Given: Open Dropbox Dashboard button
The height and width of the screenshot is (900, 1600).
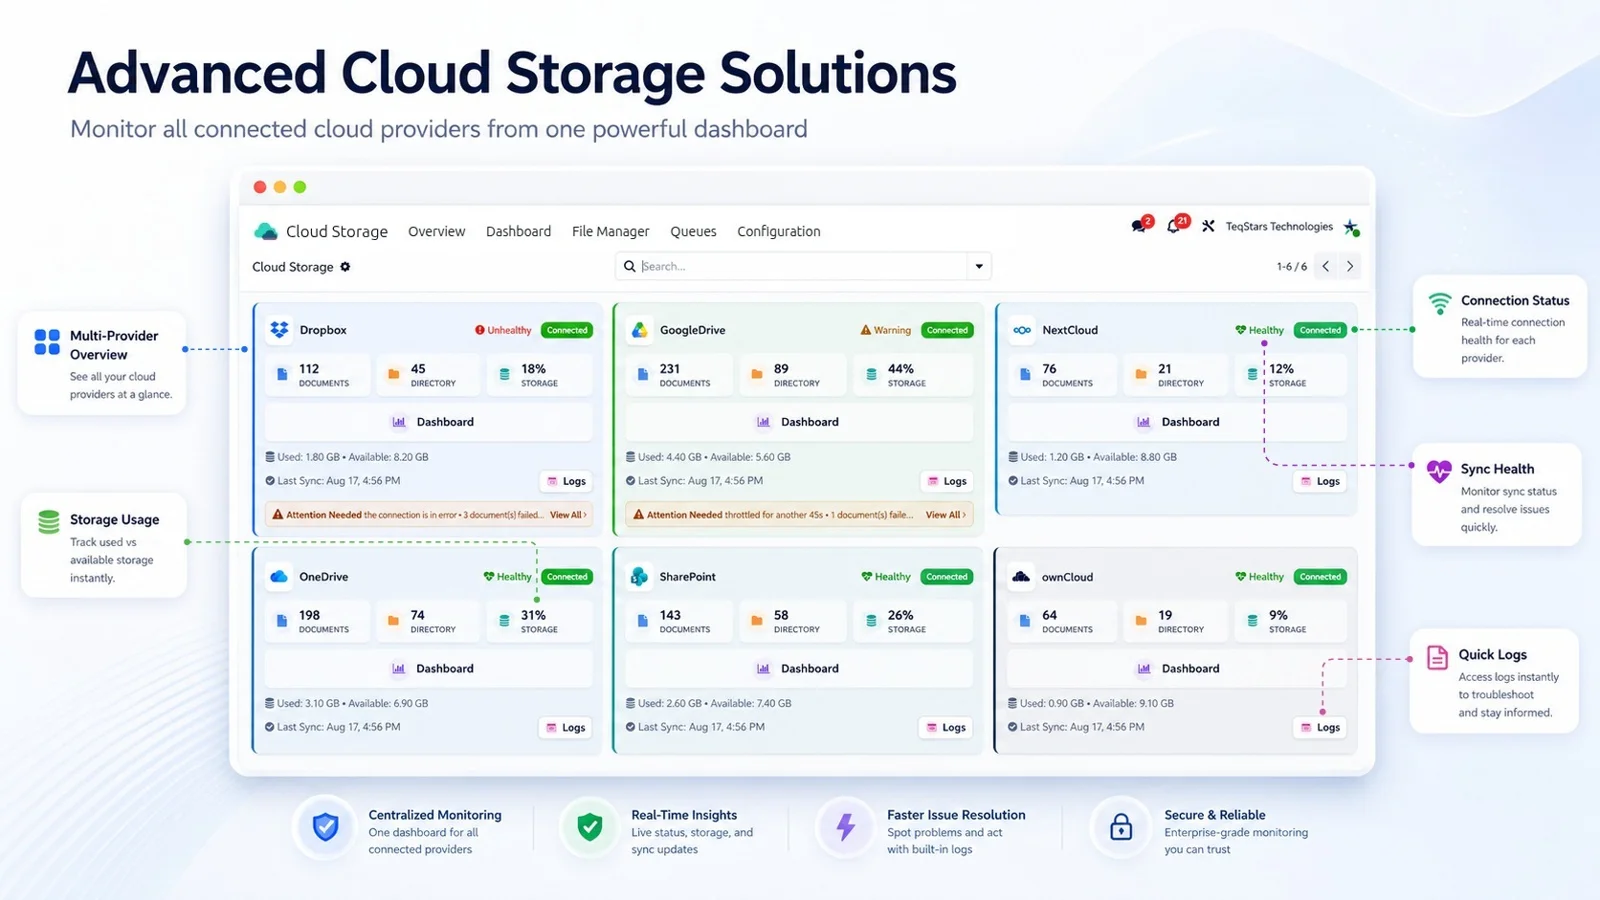Looking at the screenshot, I should click(x=430, y=422).
